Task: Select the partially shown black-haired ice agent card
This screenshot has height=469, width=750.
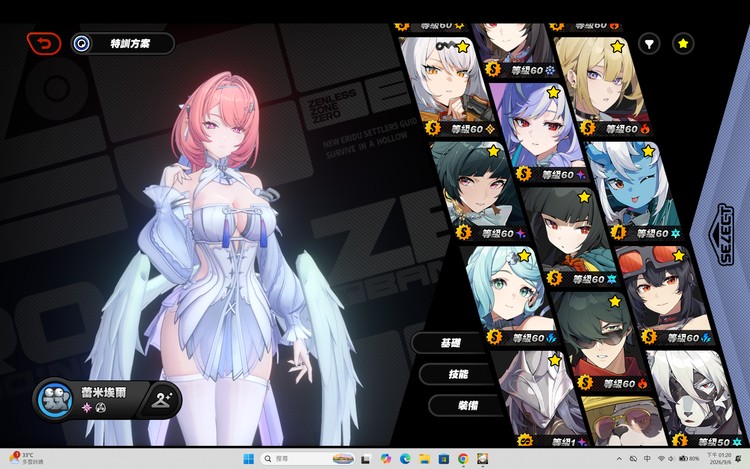Action: coord(514,50)
